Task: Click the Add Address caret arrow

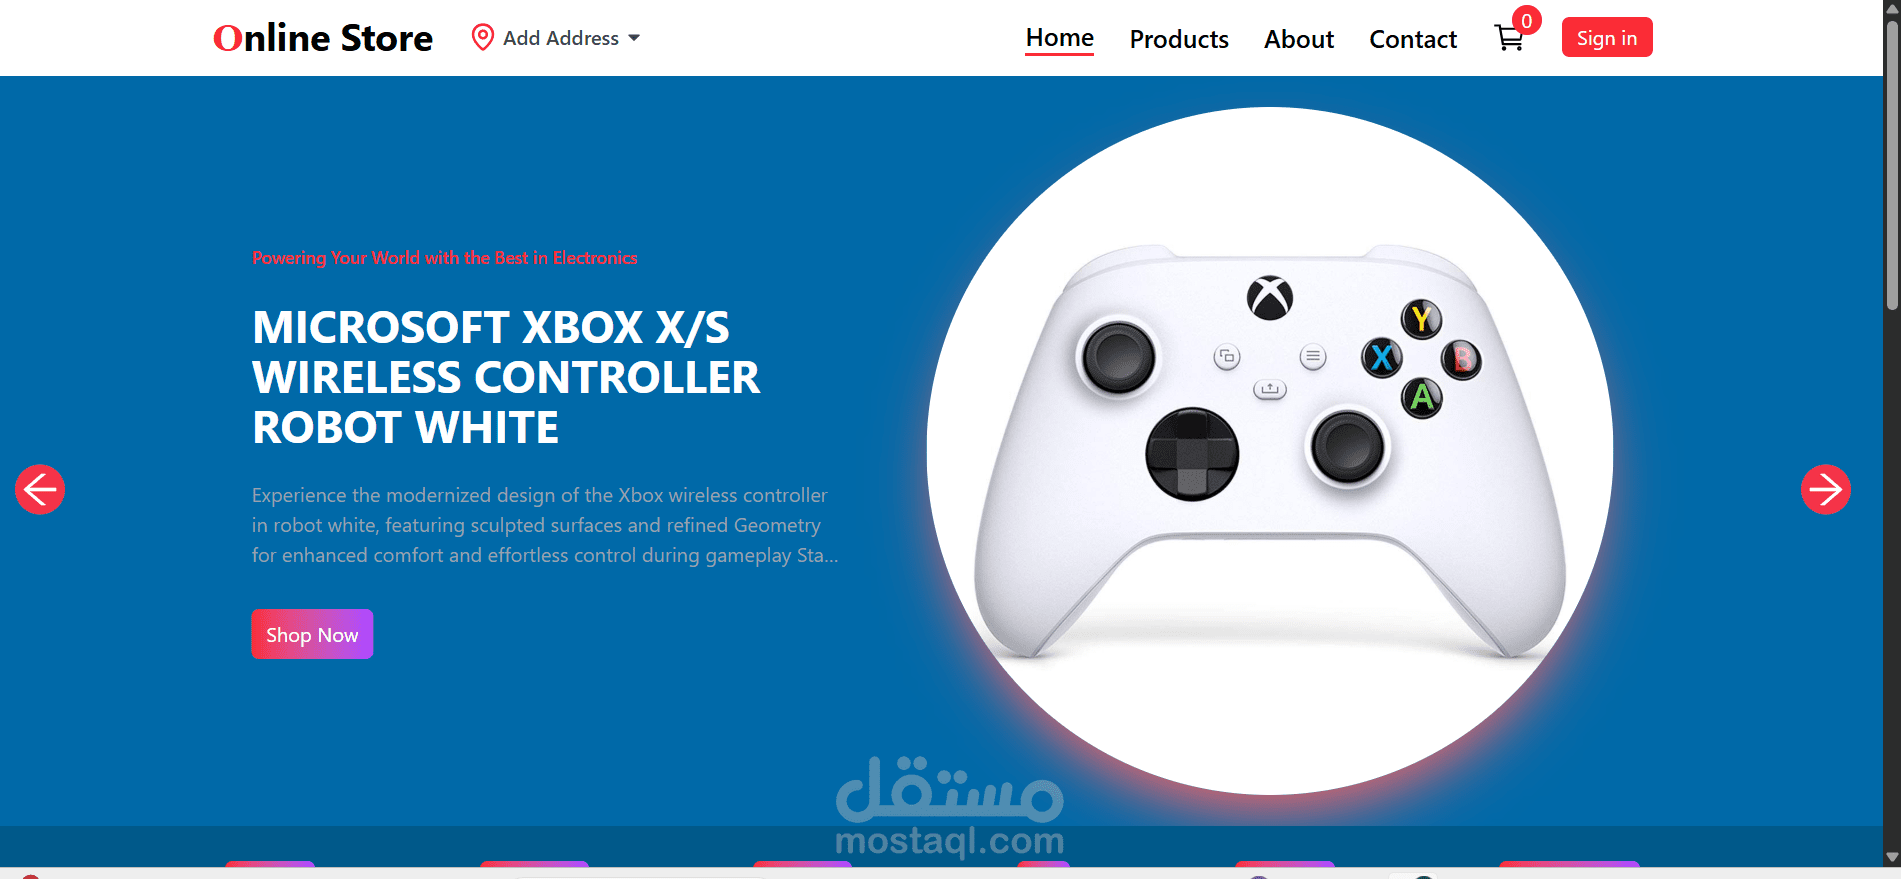Action: coord(634,38)
